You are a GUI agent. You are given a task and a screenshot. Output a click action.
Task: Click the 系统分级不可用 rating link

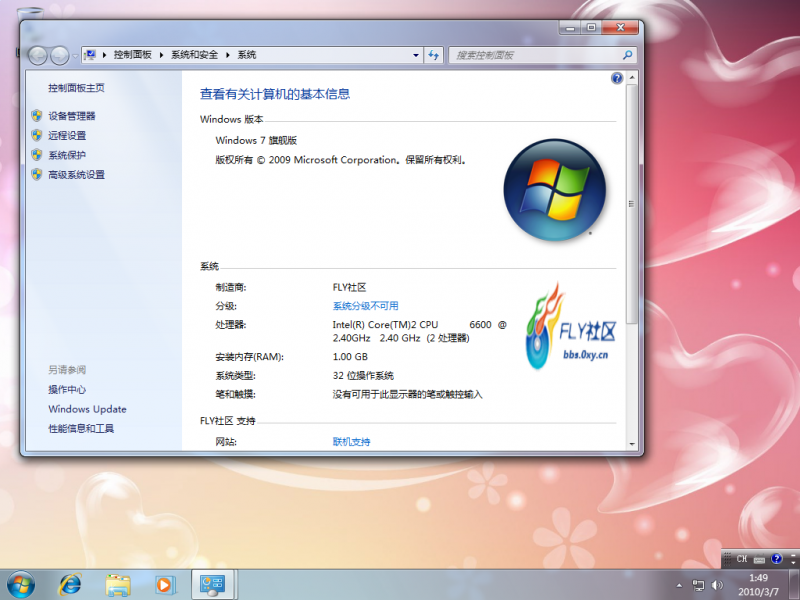coord(365,306)
